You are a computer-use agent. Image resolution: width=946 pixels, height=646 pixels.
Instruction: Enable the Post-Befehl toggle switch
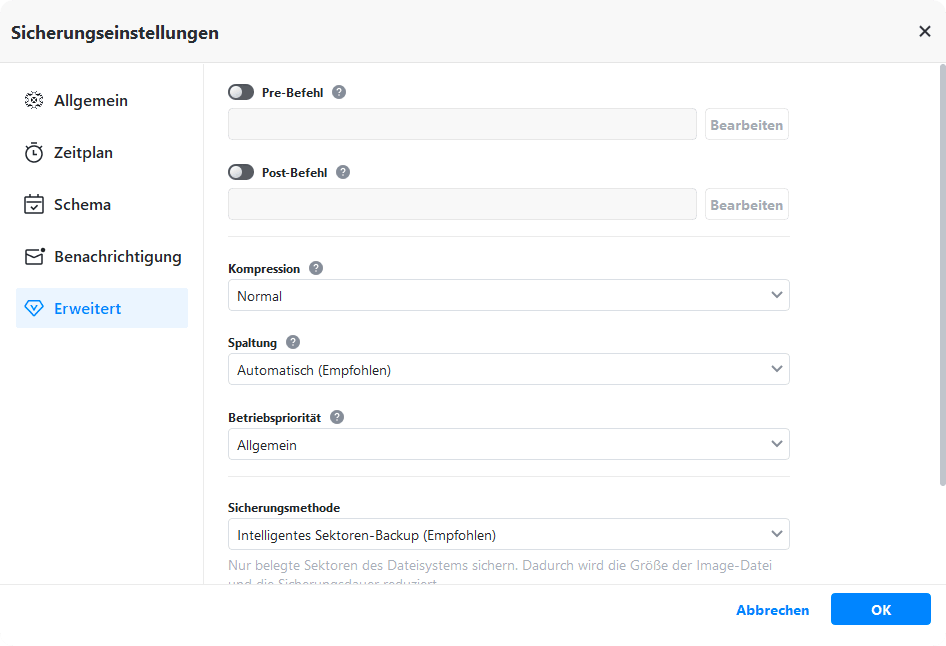click(241, 172)
